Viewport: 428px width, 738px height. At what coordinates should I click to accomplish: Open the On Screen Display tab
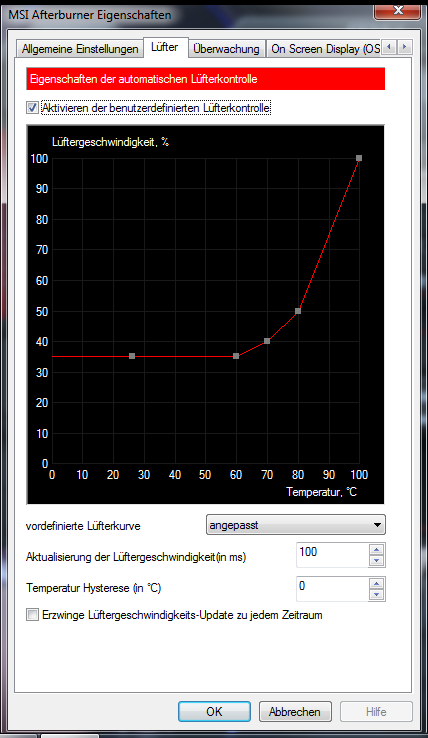(x=325, y=49)
